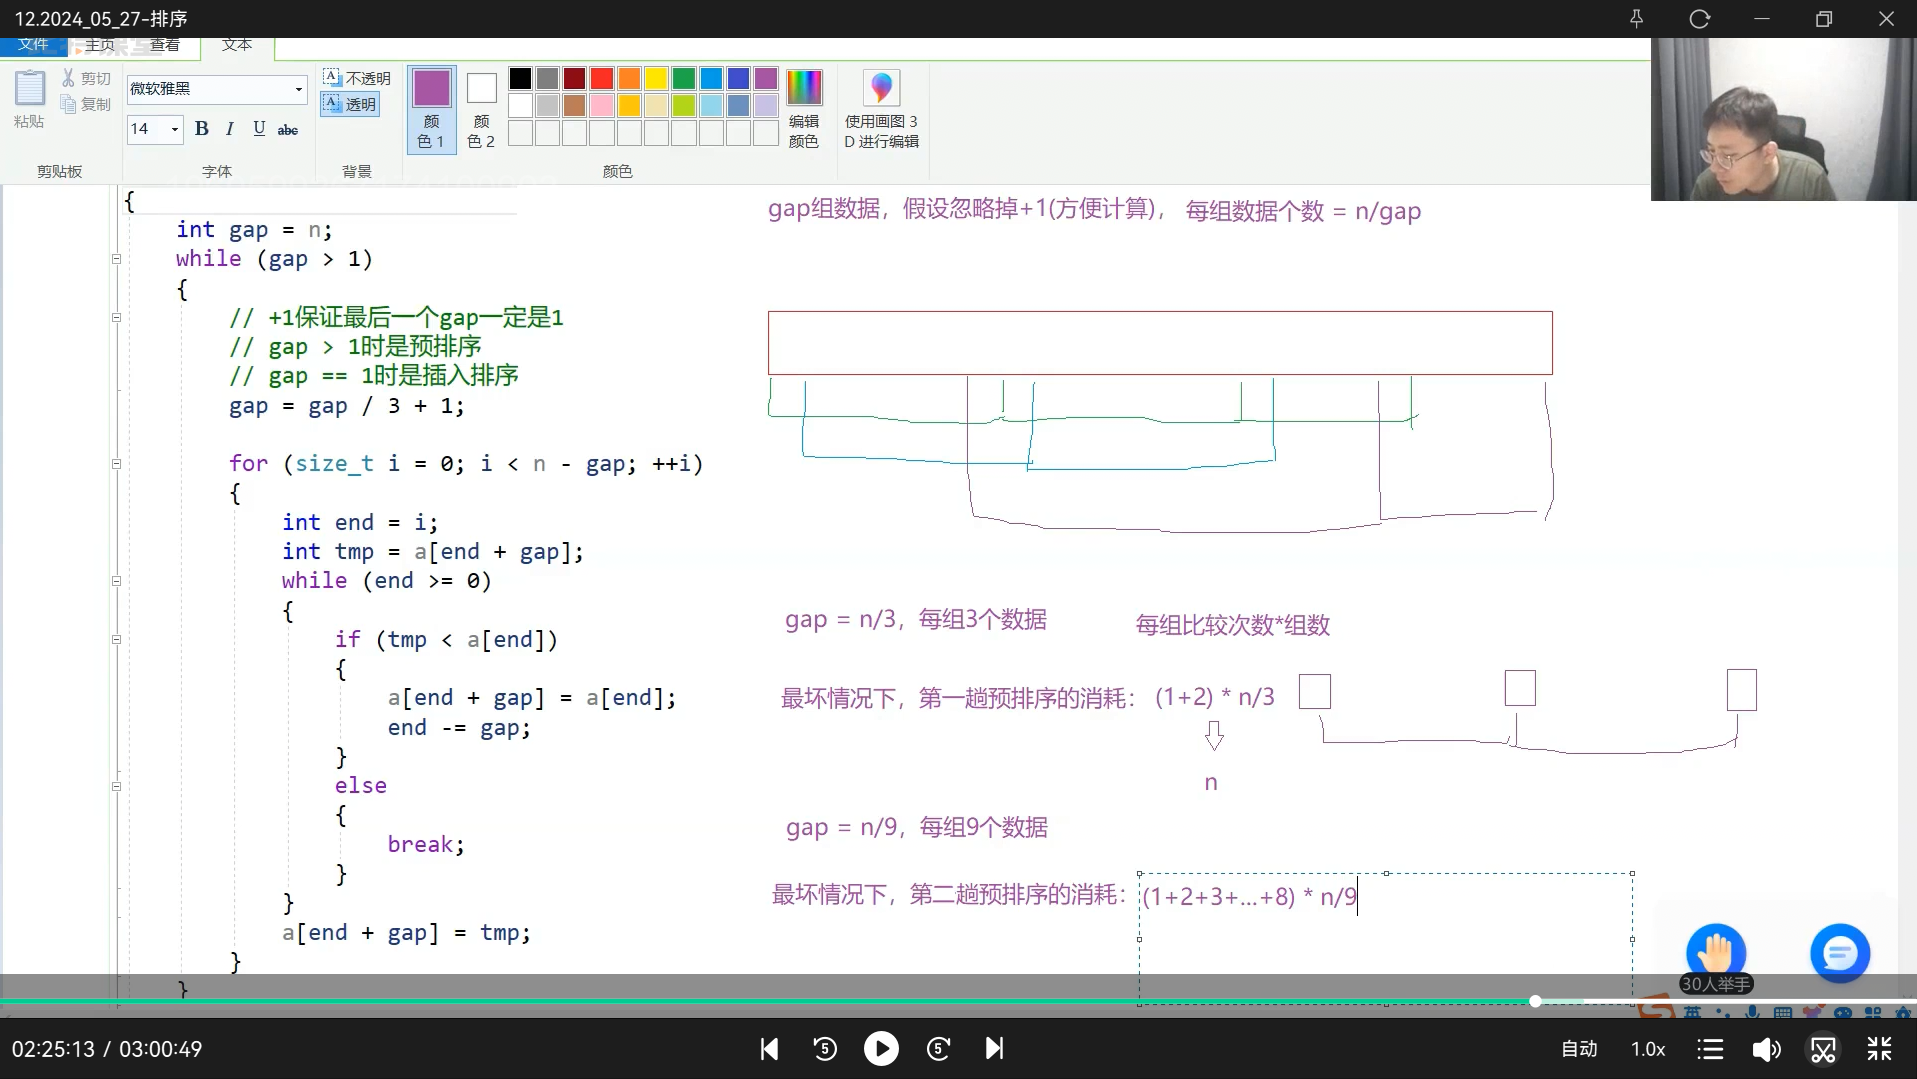Pick the pink color swatch
Viewport: 1917px width, 1079px height.
pyautogui.click(x=602, y=105)
